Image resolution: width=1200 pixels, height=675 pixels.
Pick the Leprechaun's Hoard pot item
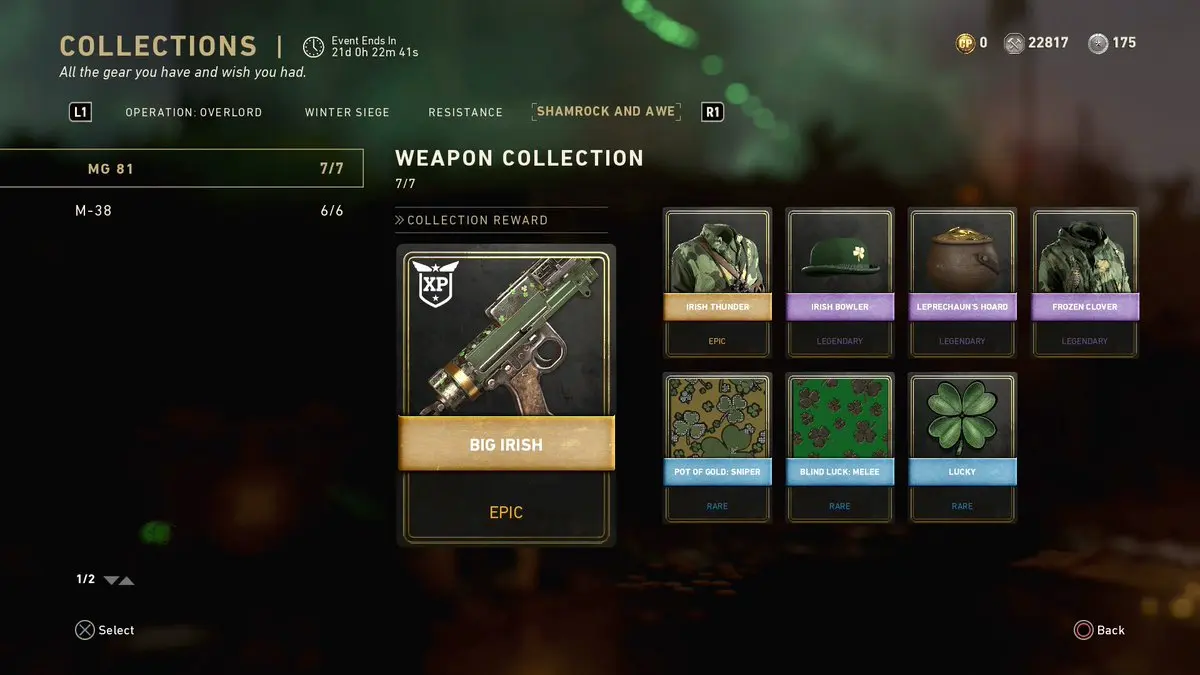[x=962, y=283]
